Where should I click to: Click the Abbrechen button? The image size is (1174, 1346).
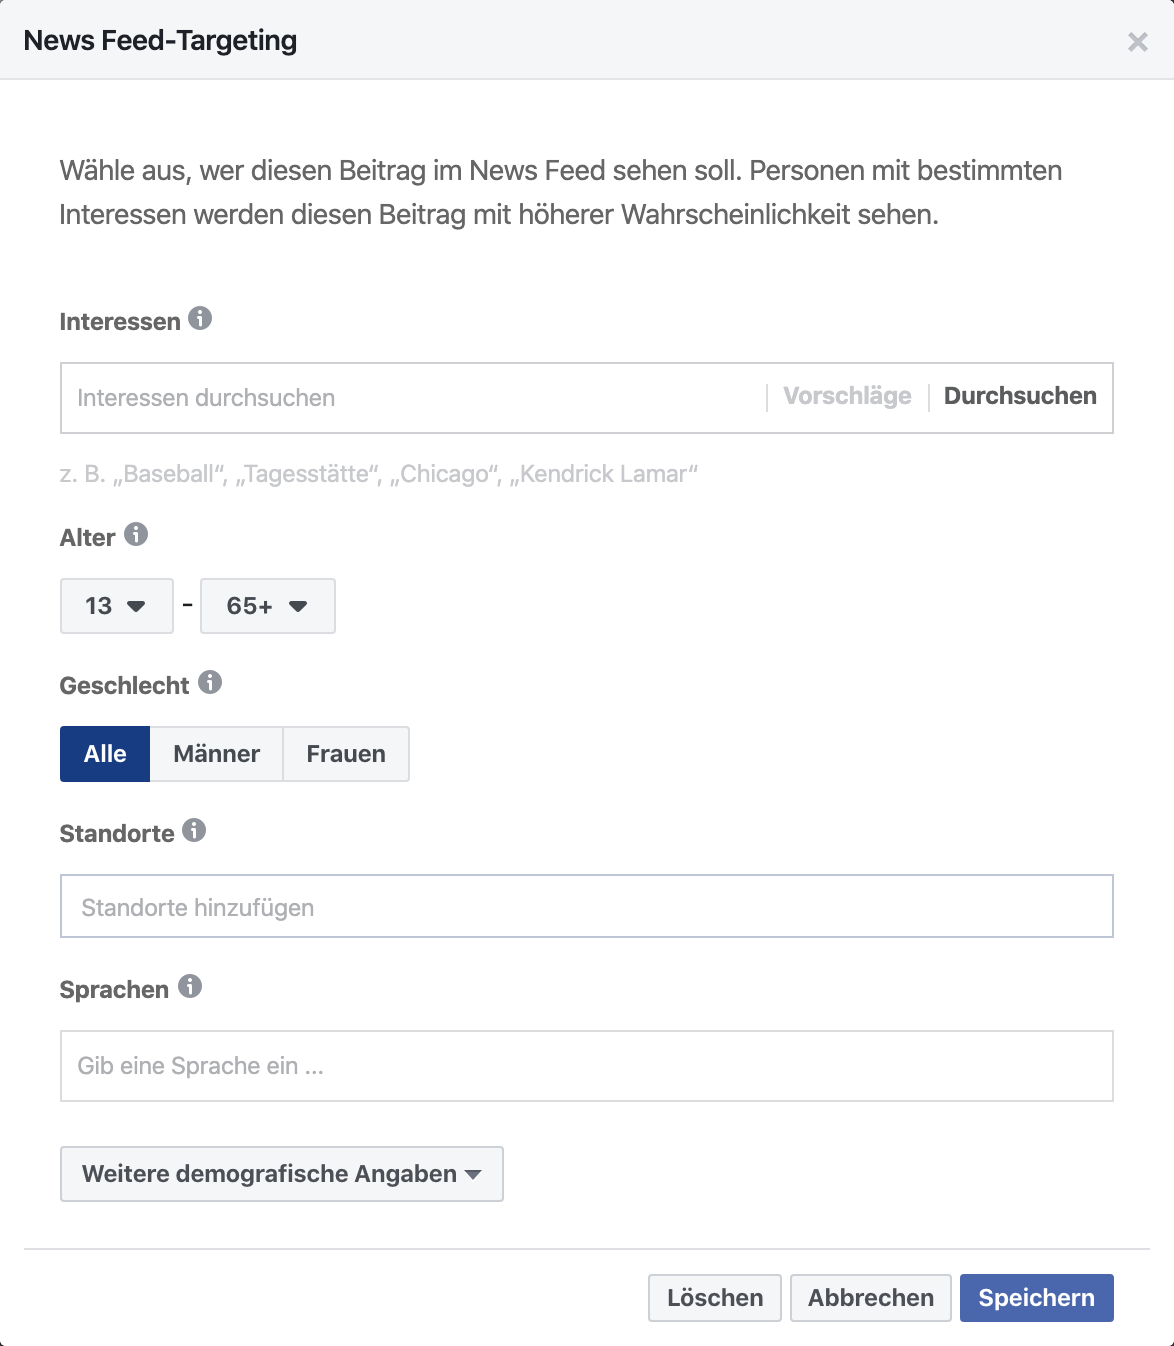[x=871, y=1298]
